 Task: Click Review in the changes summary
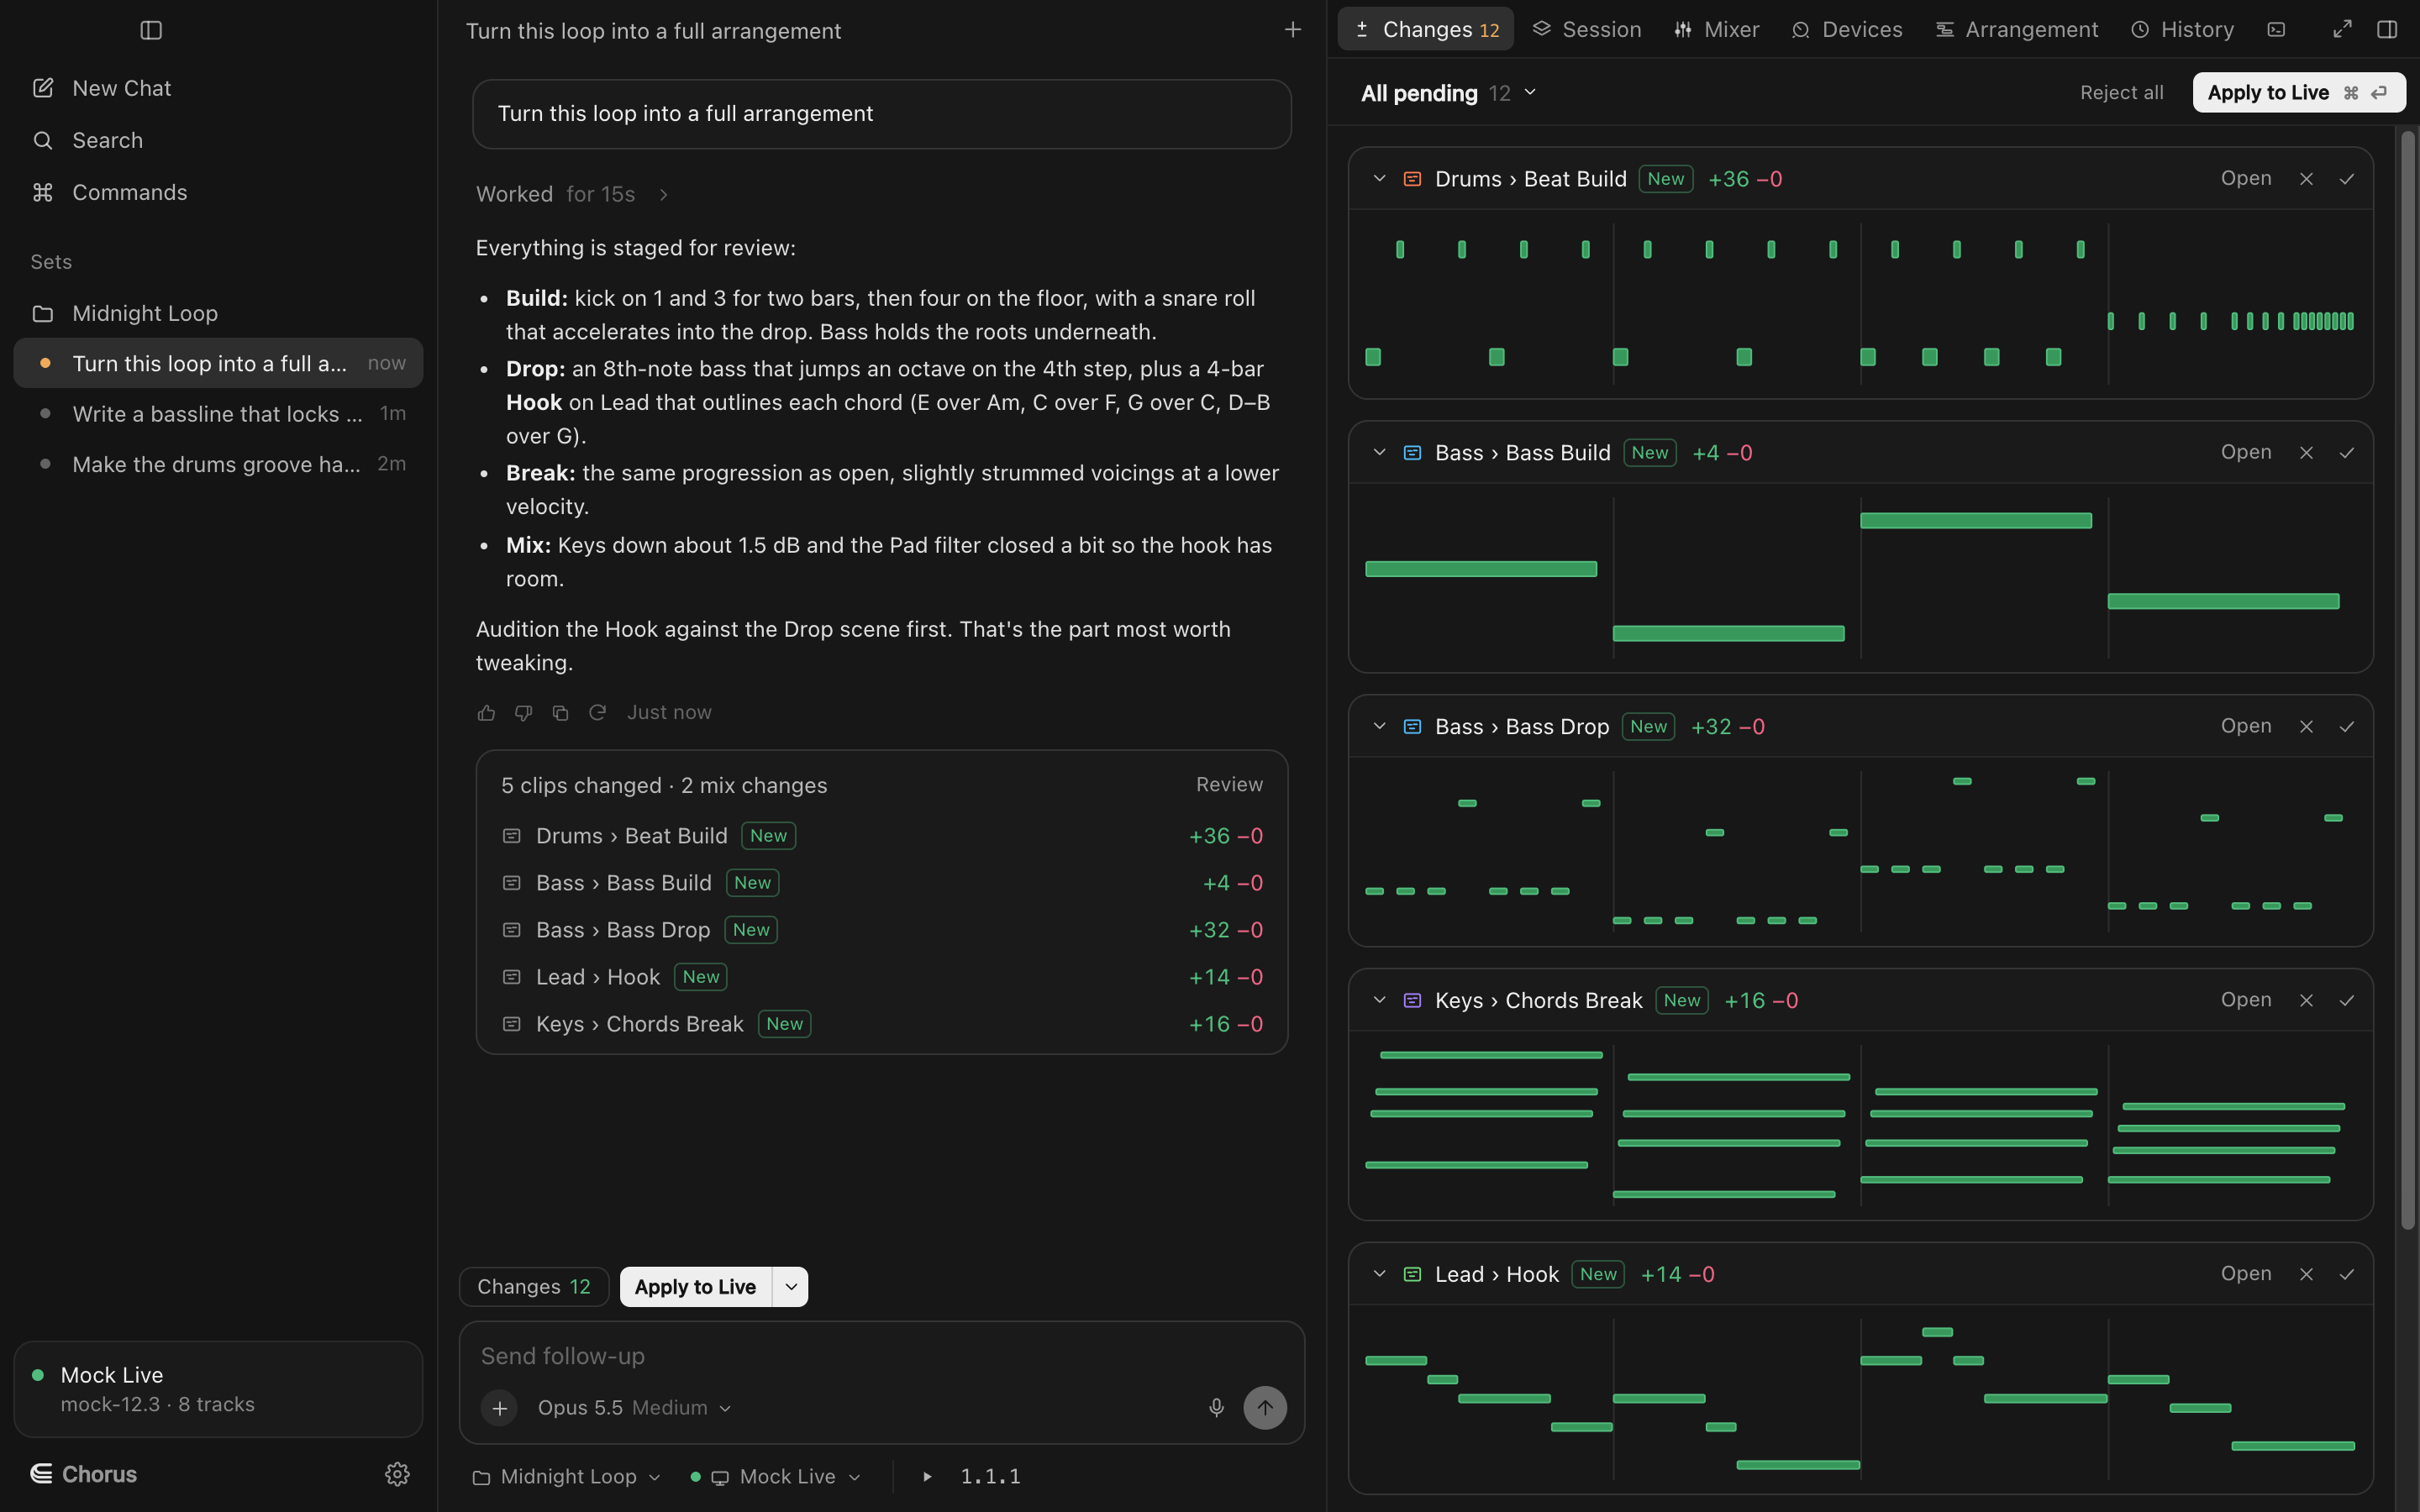pos(1229,785)
